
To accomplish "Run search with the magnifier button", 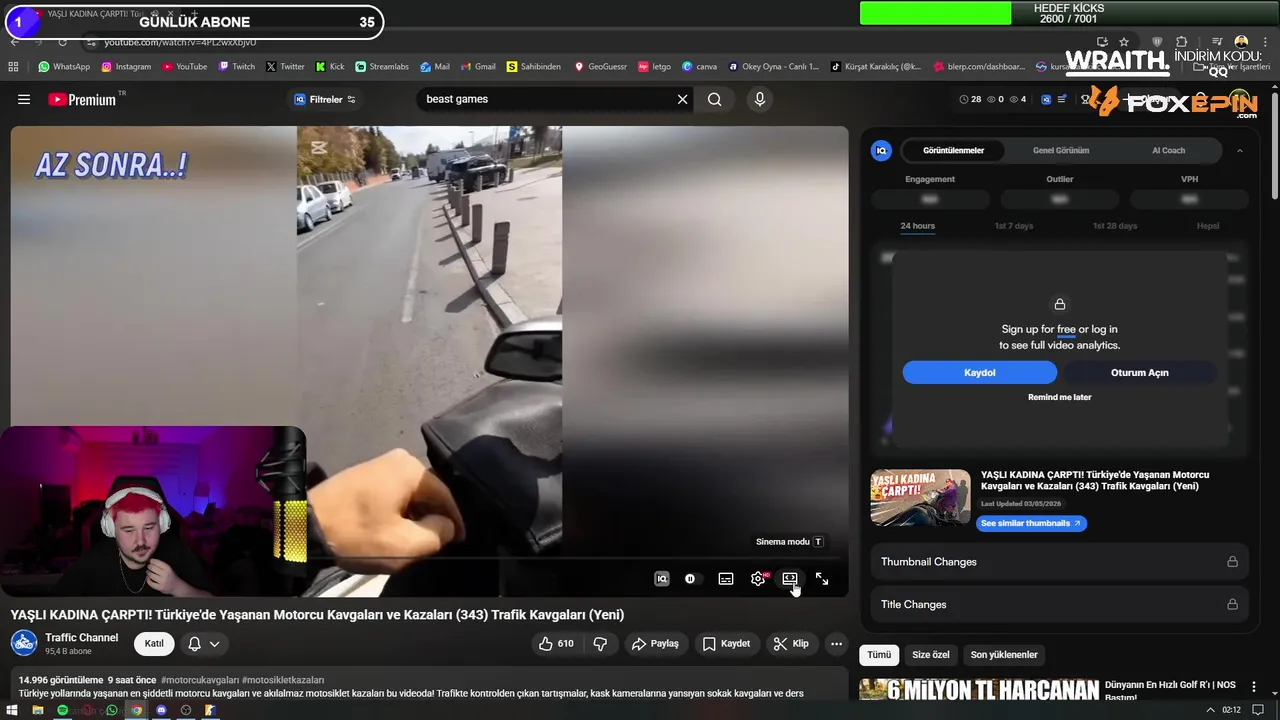I will pos(714,99).
